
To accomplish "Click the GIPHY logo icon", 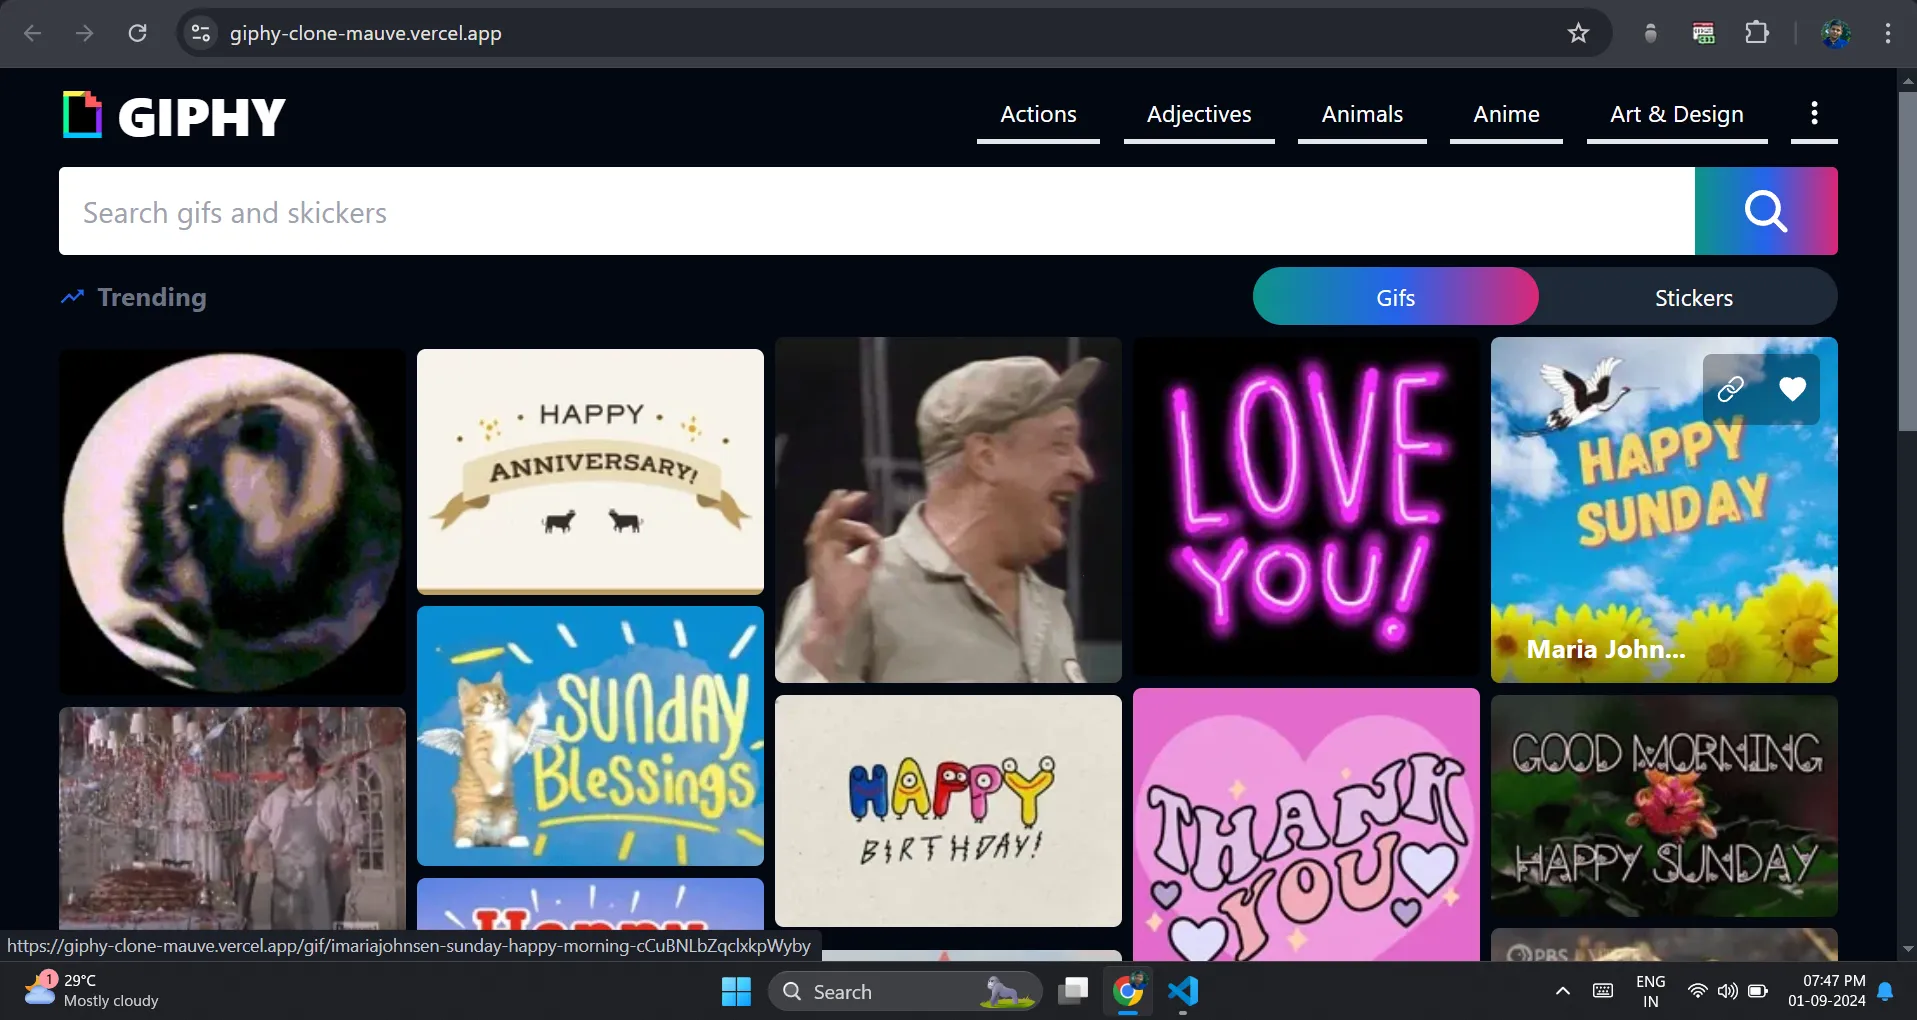I will pos(82,115).
